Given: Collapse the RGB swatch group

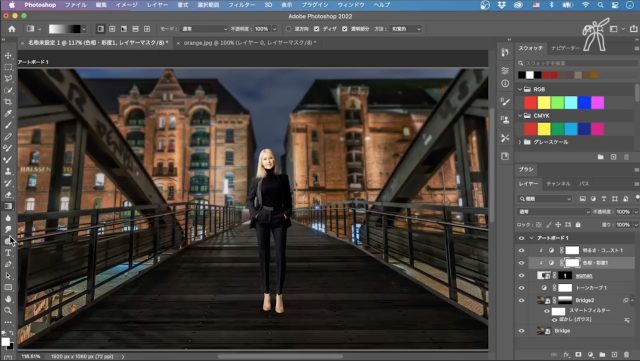Looking at the screenshot, I should click(x=520, y=89).
